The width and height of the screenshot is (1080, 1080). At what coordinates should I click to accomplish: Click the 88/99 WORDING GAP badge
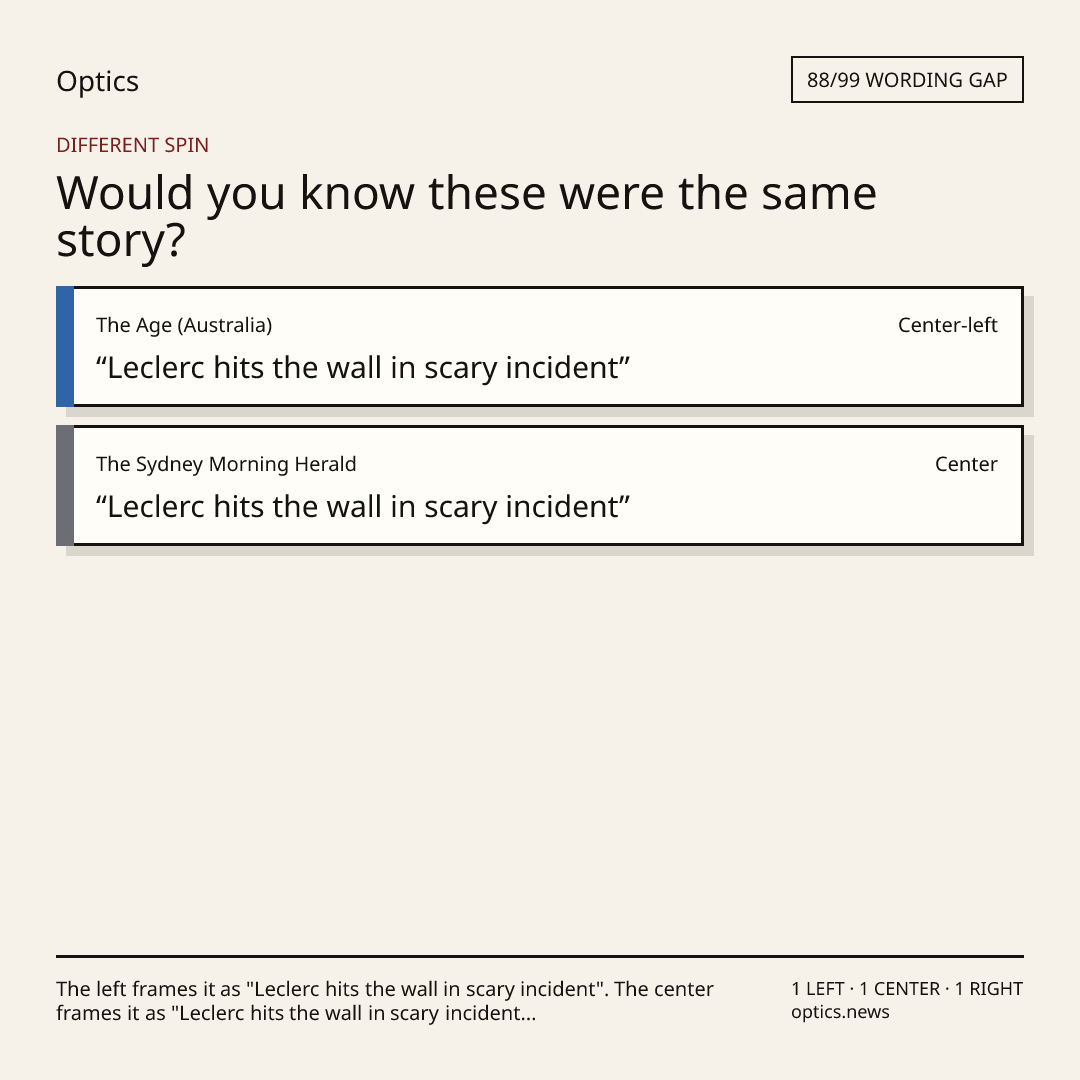click(907, 80)
